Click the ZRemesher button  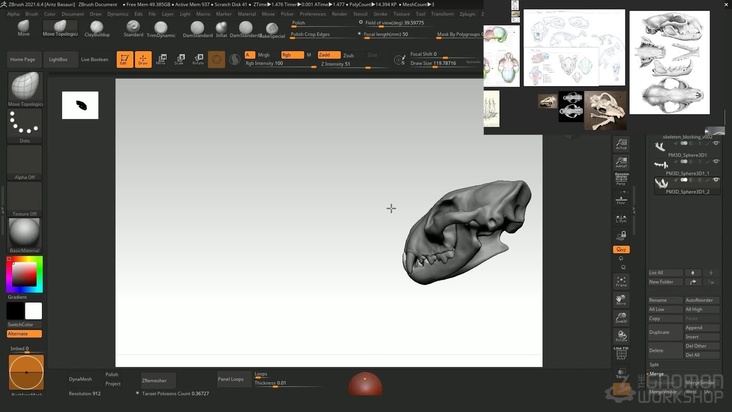[x=159, y=381]
